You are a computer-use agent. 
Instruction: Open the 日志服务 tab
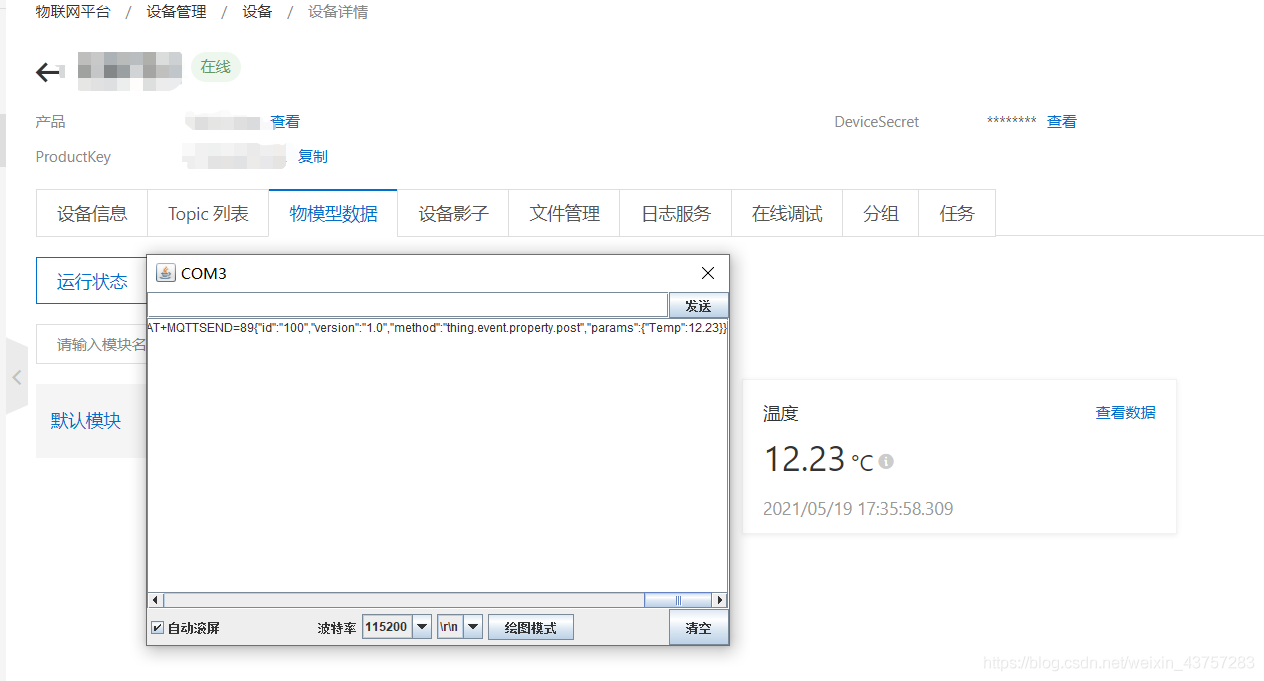tap(676, 213)
